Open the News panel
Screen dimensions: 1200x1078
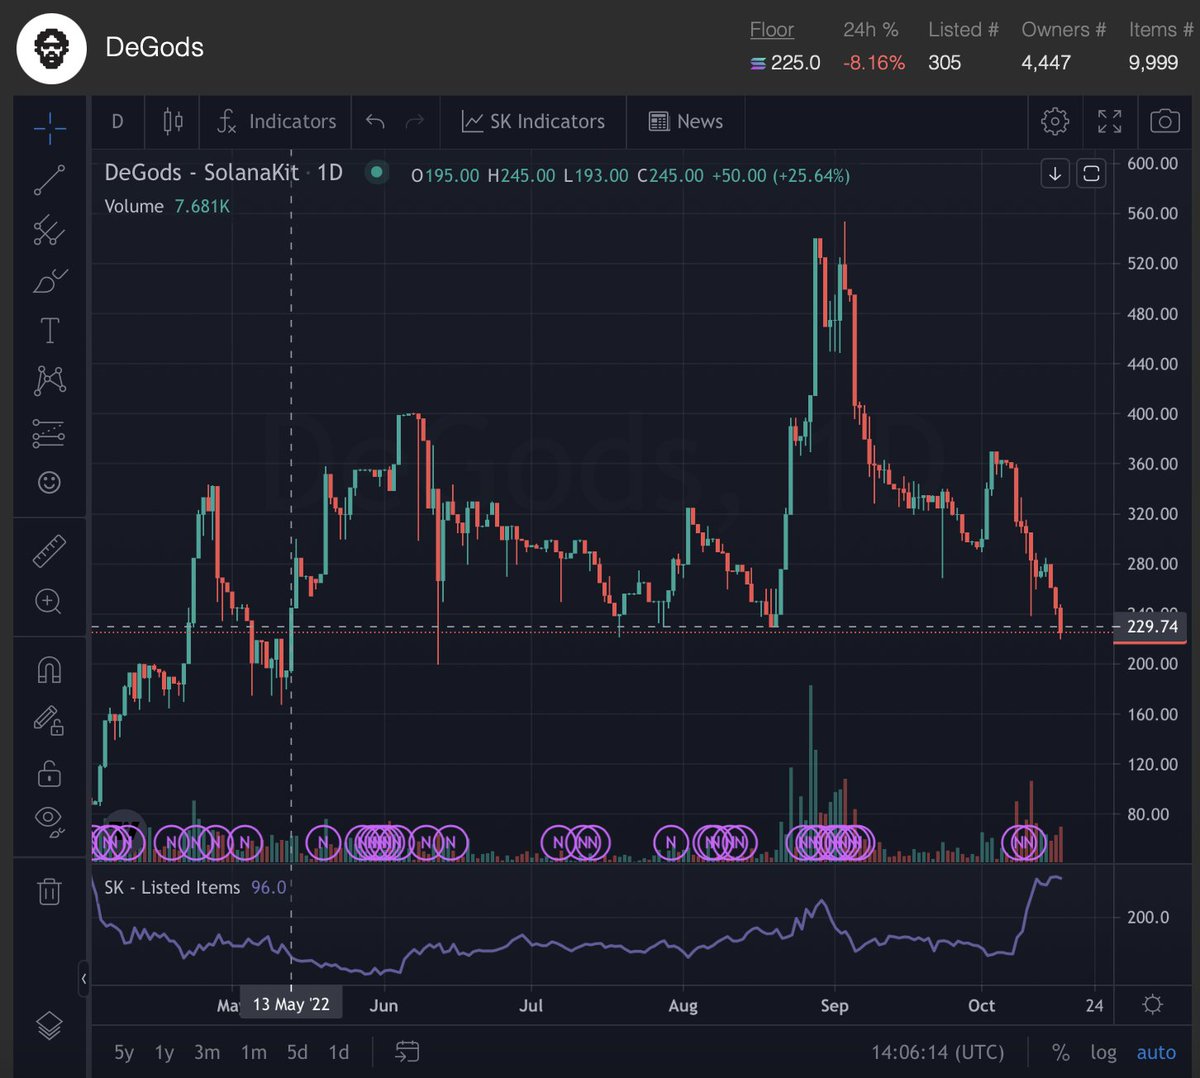coord(686,122)
